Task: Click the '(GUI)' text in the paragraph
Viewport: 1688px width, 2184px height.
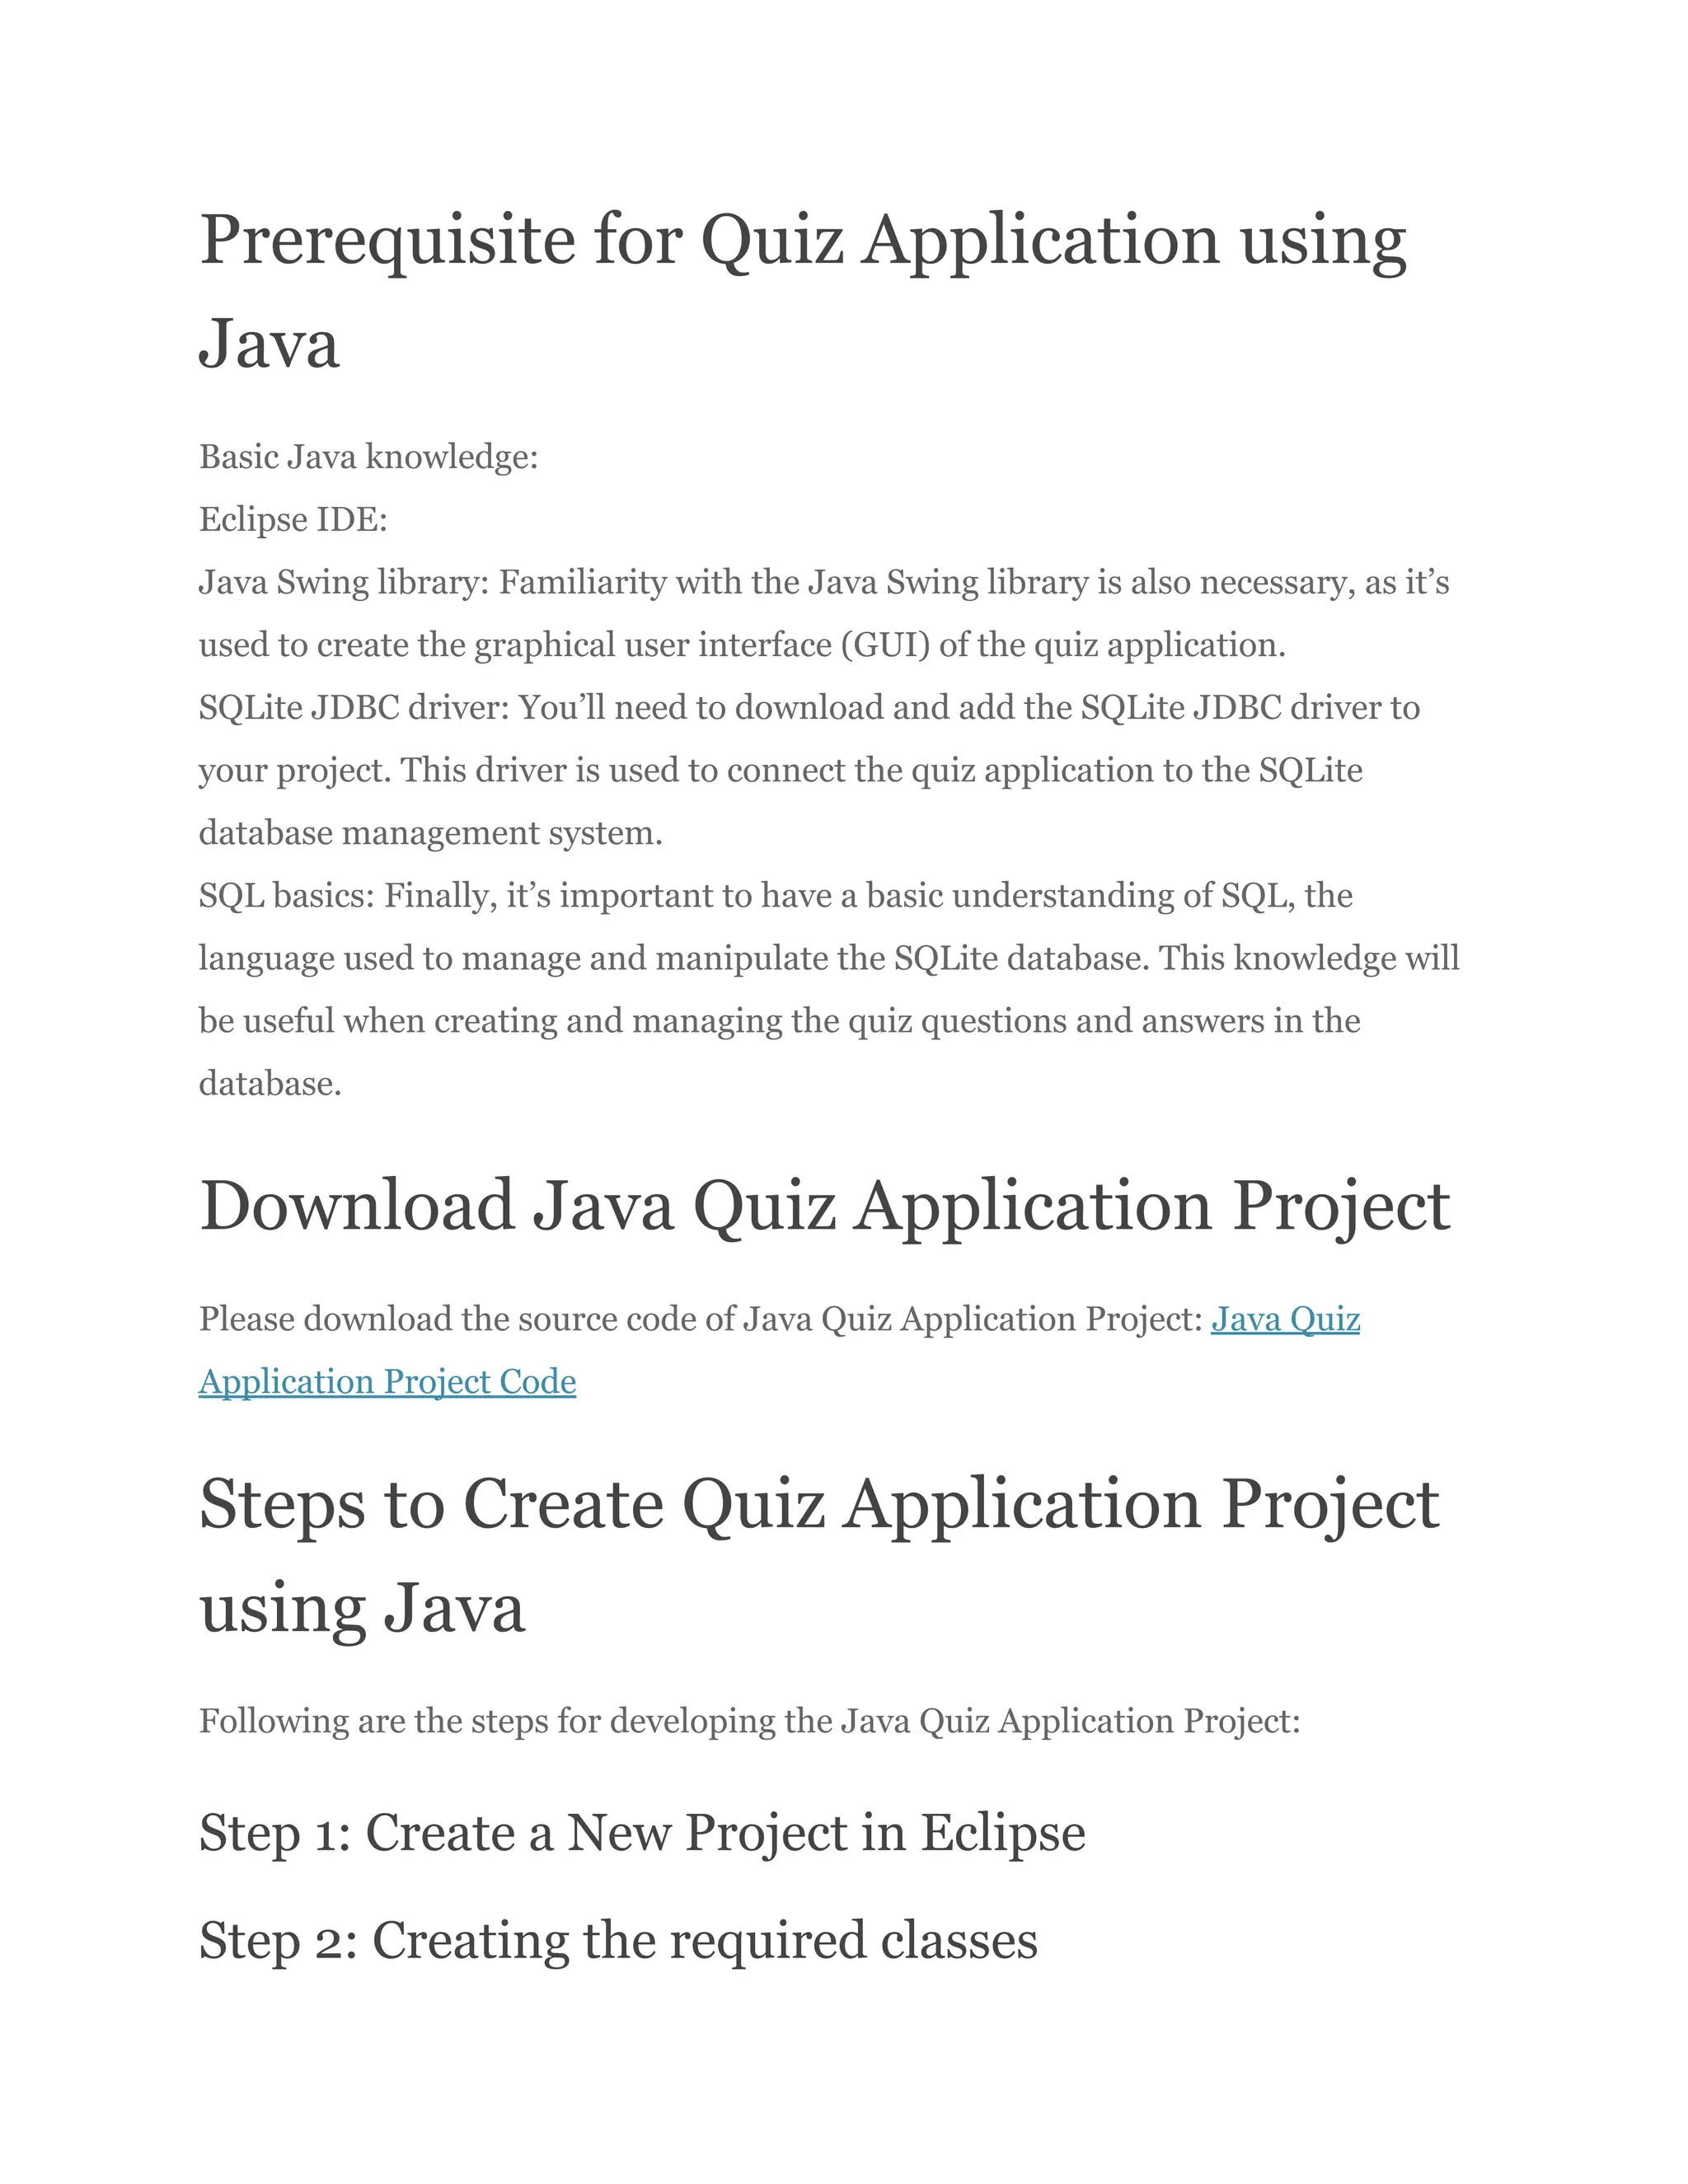Action: point(885,645)
